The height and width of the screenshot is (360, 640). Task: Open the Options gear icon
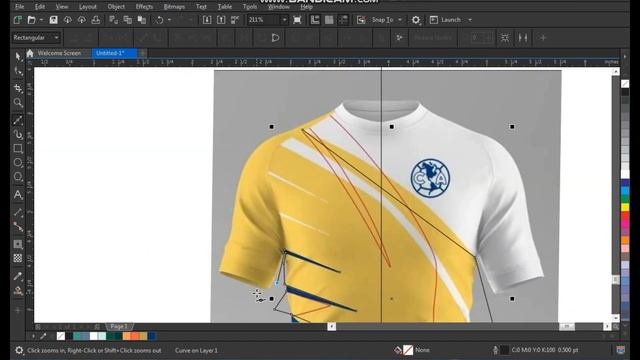(416, 20)
